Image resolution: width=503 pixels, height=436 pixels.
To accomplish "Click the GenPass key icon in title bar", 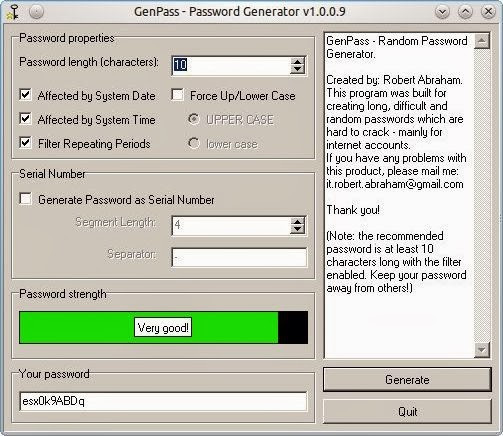I will point(13,12).
